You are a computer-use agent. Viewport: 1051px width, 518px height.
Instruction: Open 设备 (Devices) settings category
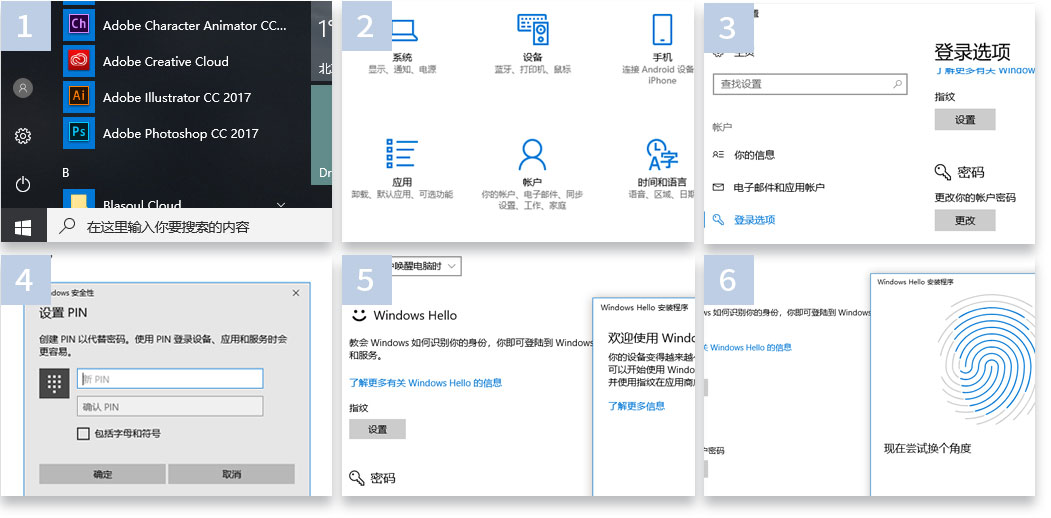[532, 44]
